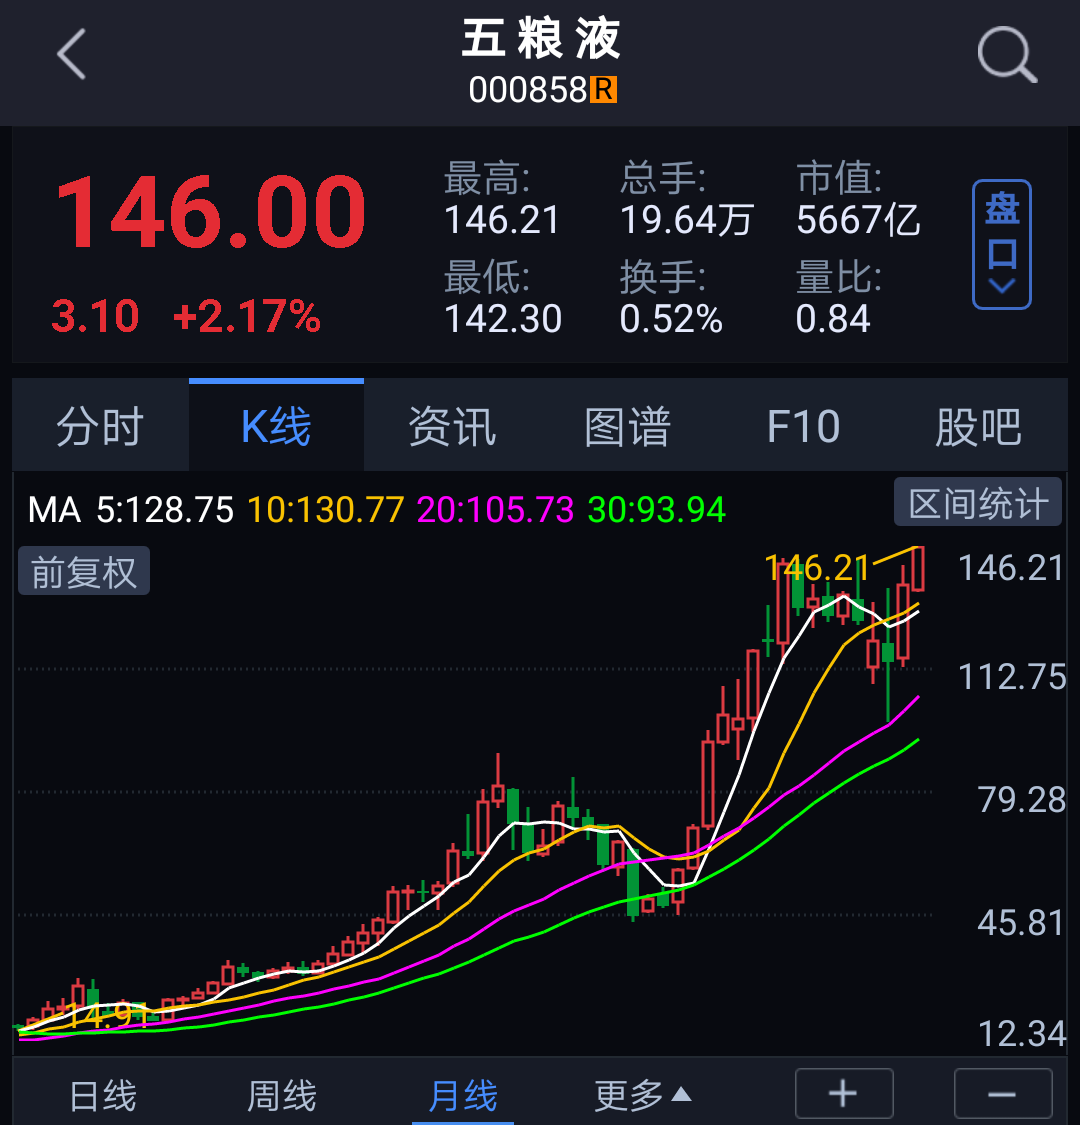This screenshot has height=1125, width=1080.
Task: Tap the MA20 value 20:105.73
Action: (x=495, y=510)
